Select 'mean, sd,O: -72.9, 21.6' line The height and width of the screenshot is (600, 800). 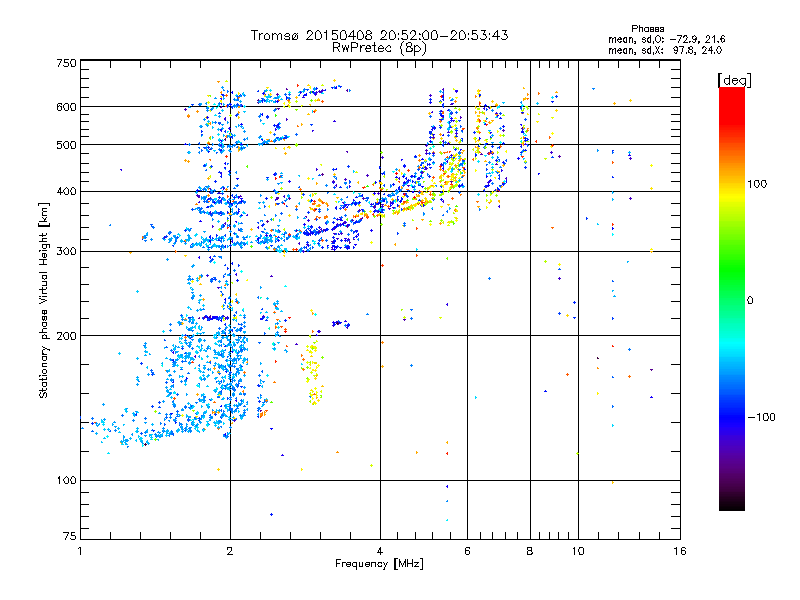point(666,39)
